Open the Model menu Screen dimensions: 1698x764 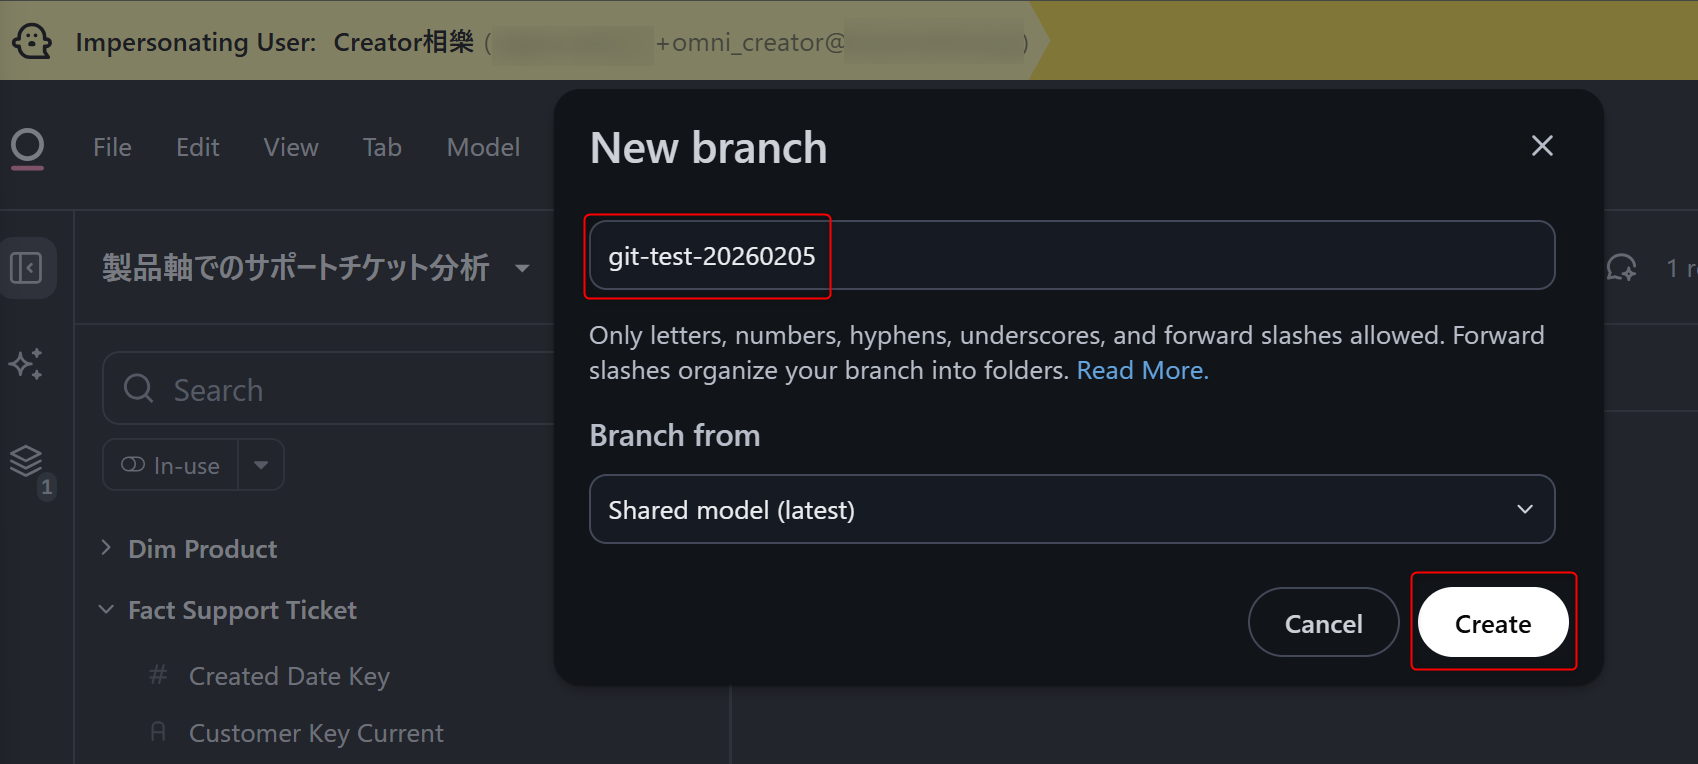pos(483,147)
